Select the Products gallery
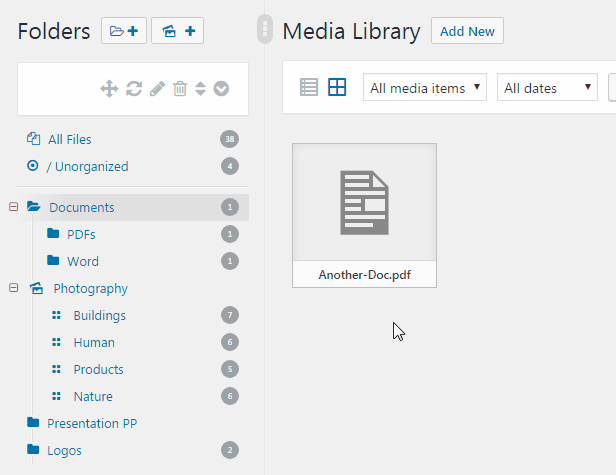616x475 pixels. pyautogui.click(x=99, y=369)
